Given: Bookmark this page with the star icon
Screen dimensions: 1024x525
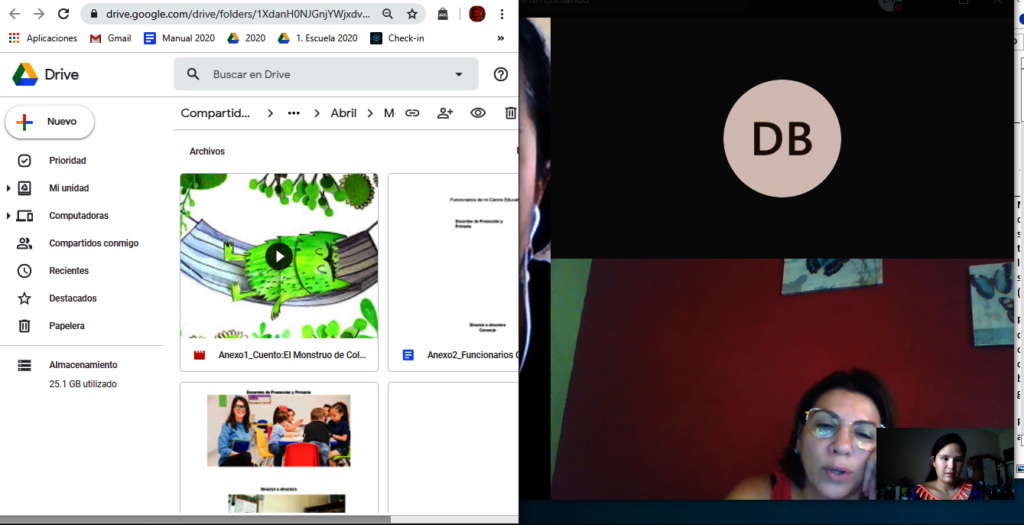Looking at the screenshot, I should pos(412,14).
